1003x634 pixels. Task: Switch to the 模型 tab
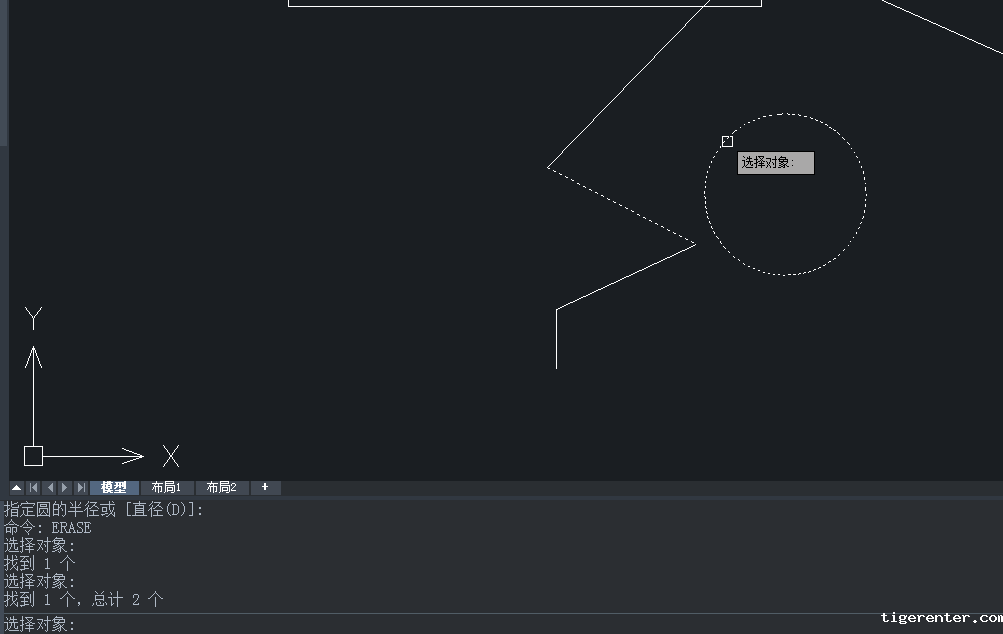114,488
